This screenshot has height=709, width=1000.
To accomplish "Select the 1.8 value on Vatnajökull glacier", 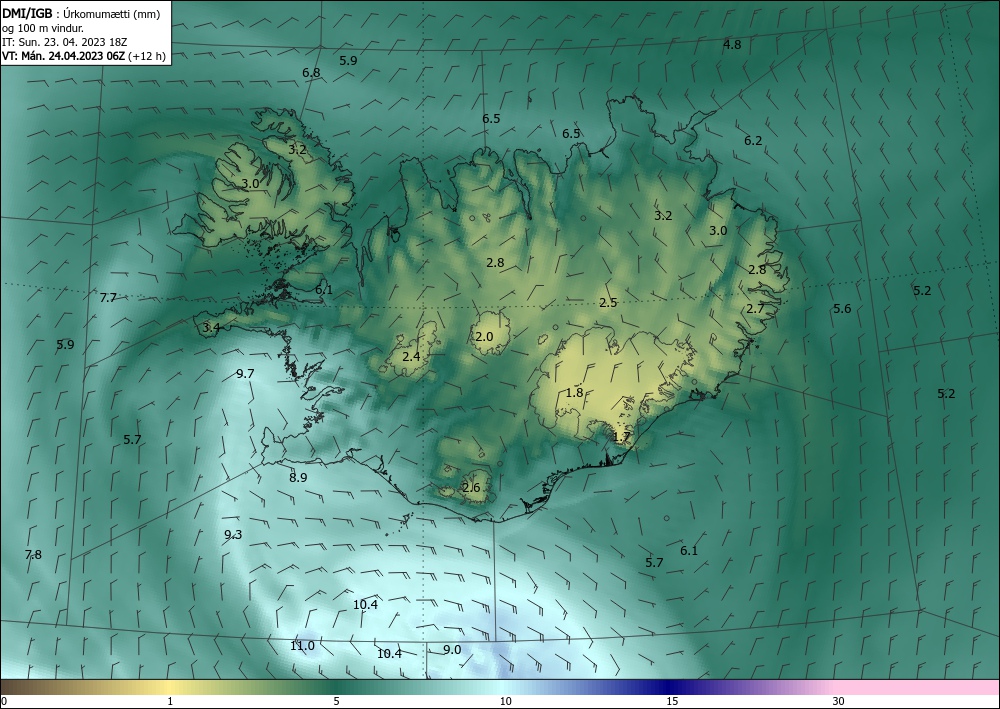I will point(575,392).
